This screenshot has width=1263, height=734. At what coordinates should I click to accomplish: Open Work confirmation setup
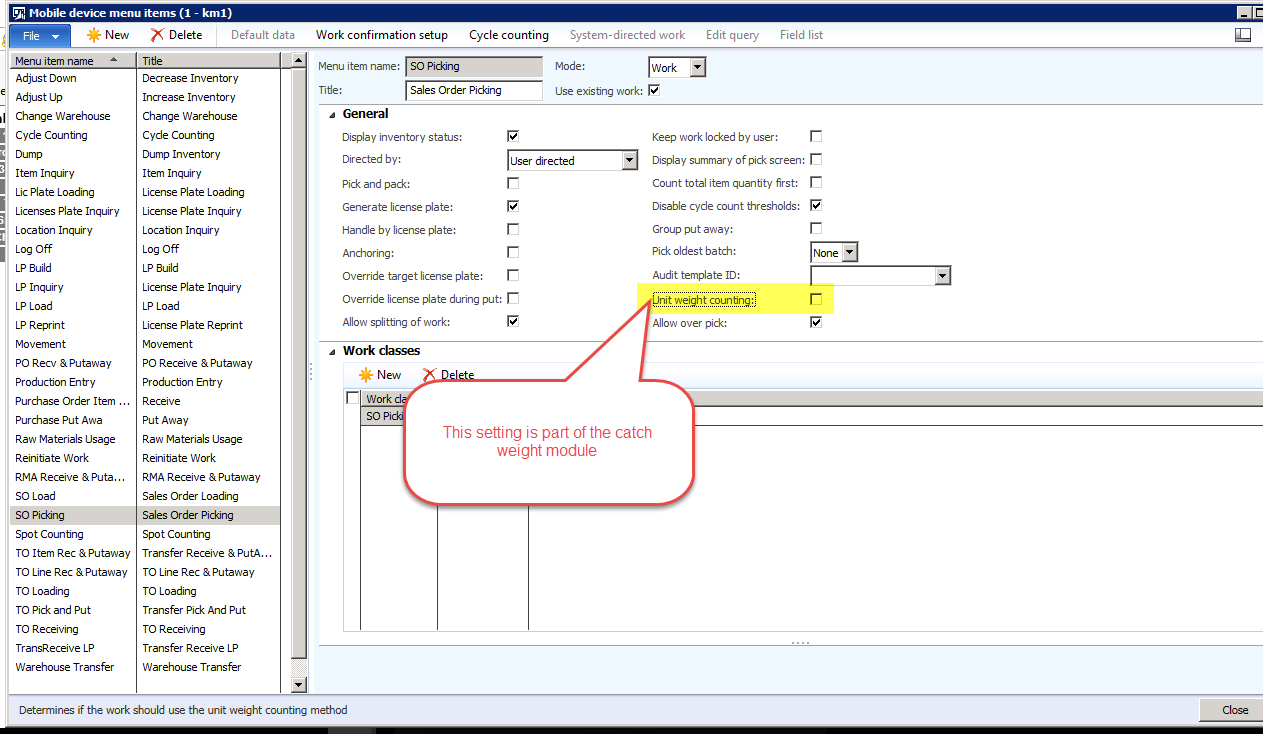pos(382,35)
